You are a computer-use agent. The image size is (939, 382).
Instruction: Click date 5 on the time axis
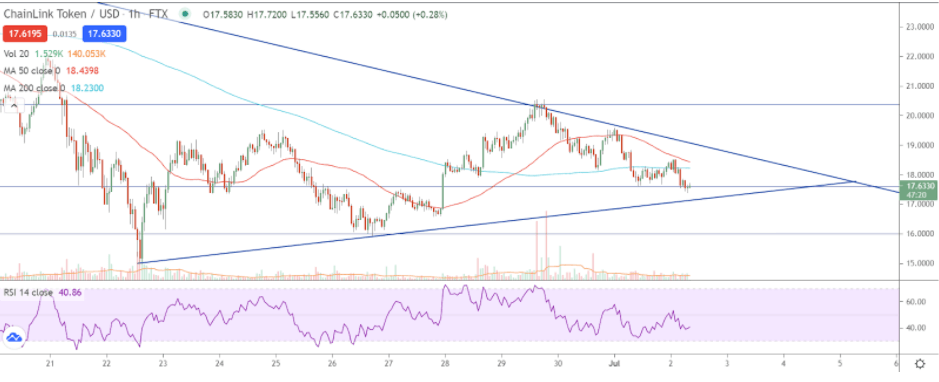pyautogui.click(x=840, y=364)
